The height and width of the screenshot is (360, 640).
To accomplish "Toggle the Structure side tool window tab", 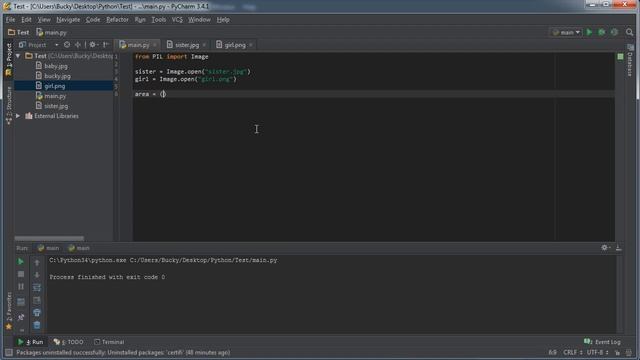I will [9, 105].
